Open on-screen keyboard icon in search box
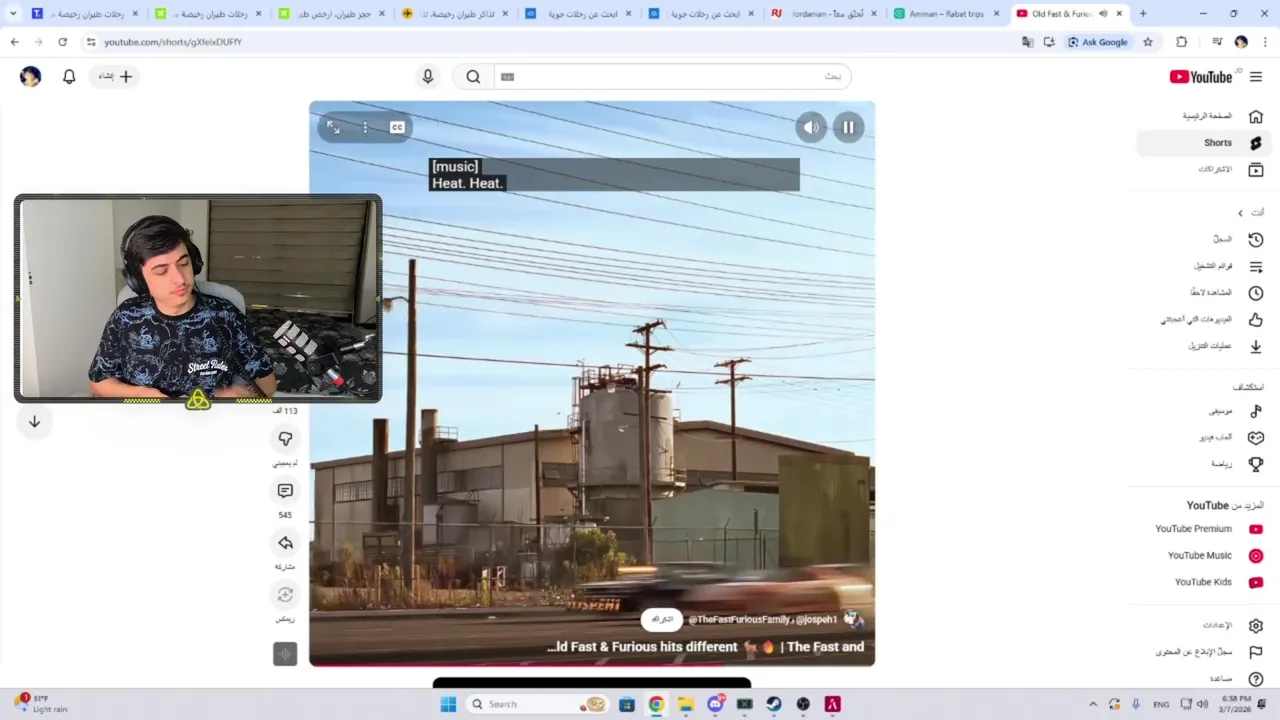Viewport: 1280px width, 720px height. (507, 76)
